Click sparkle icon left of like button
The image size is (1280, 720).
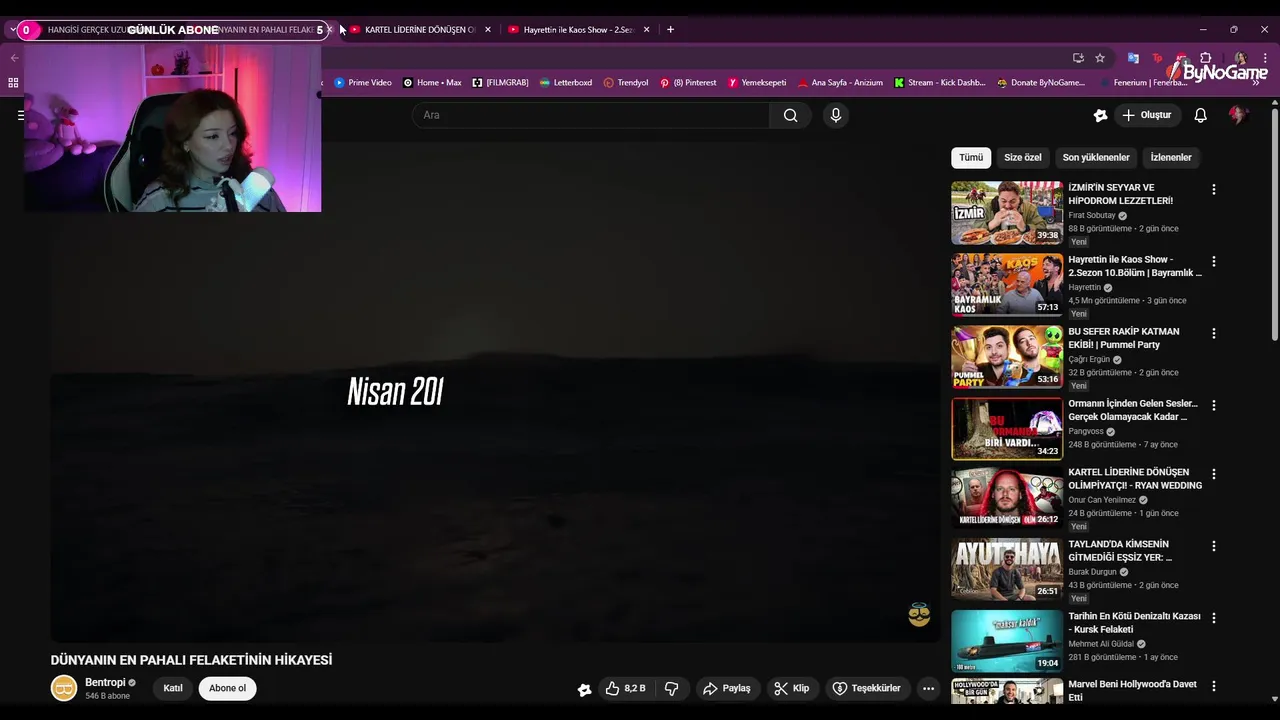click(x=585, y=689)
